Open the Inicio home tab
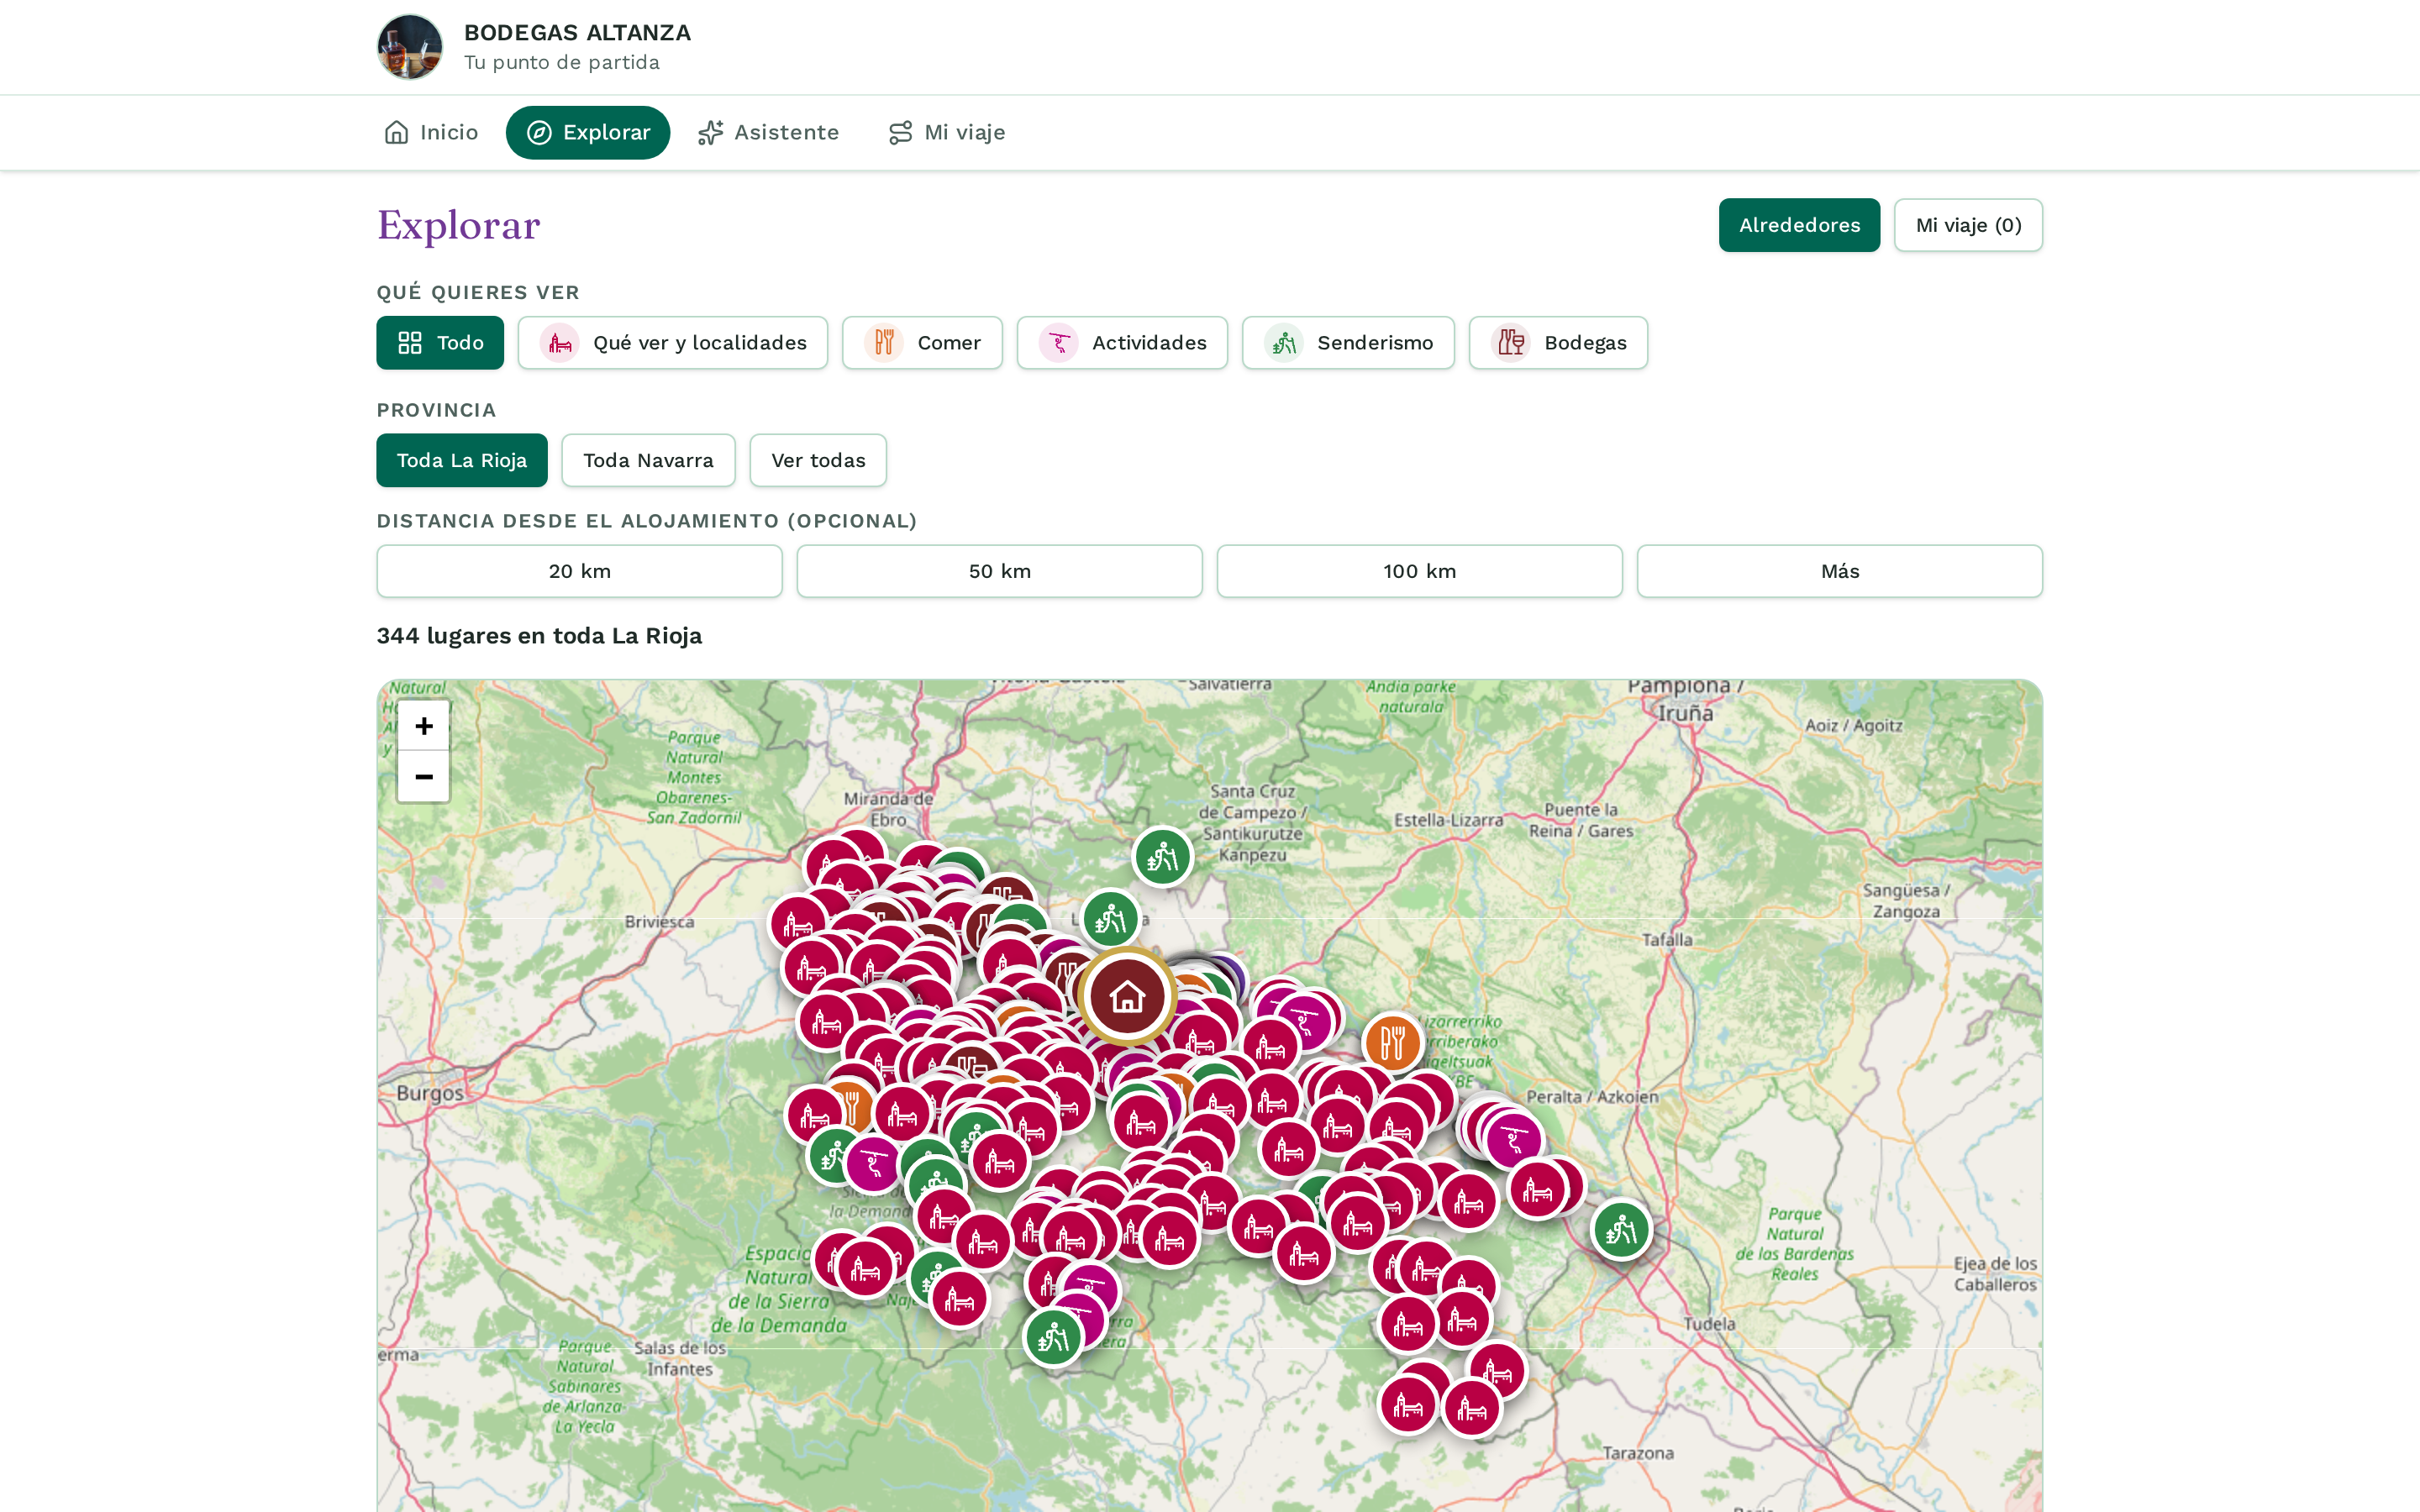2420x1512 pixels. tap(431, 132)
